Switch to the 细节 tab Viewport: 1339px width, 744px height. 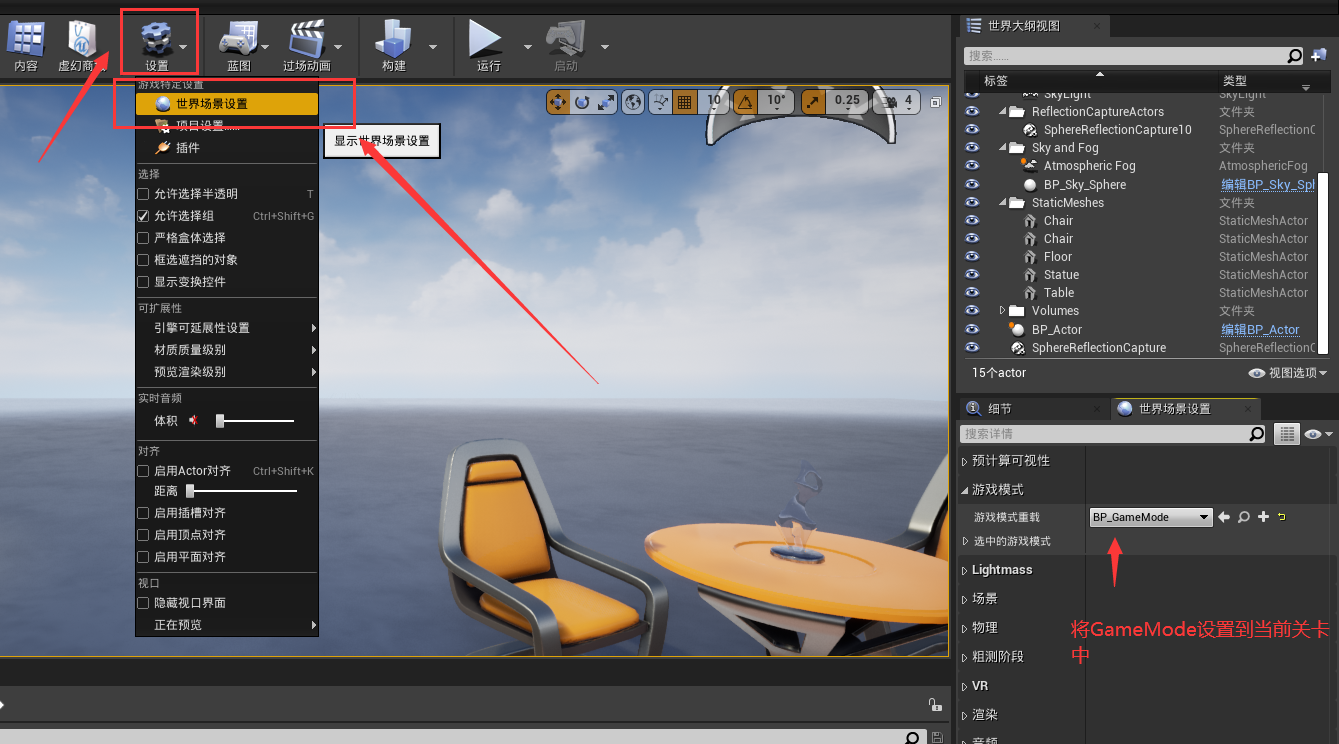pyautogui.click(x=999, y=409)
